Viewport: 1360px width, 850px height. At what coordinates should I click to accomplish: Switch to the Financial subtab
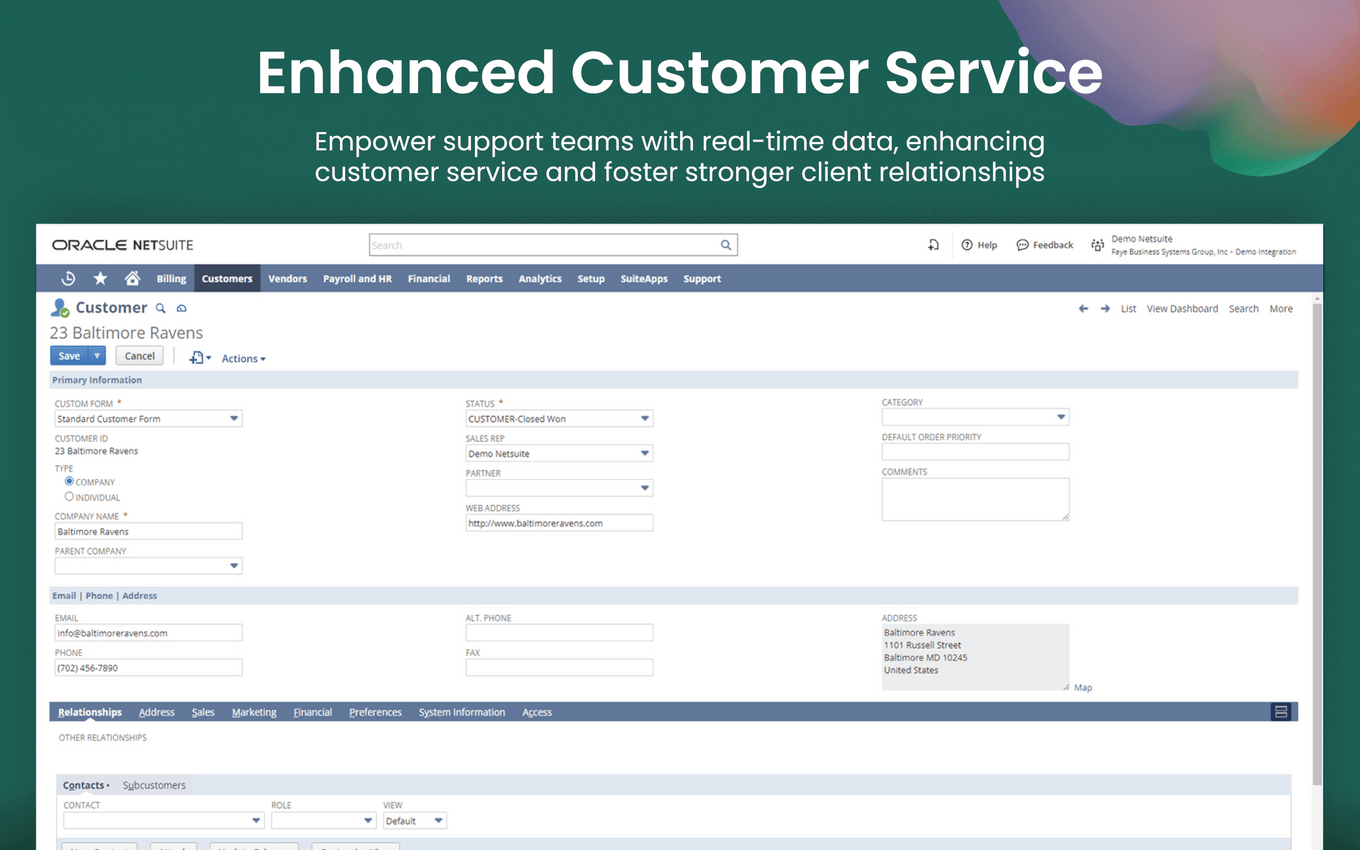[312, 713]
